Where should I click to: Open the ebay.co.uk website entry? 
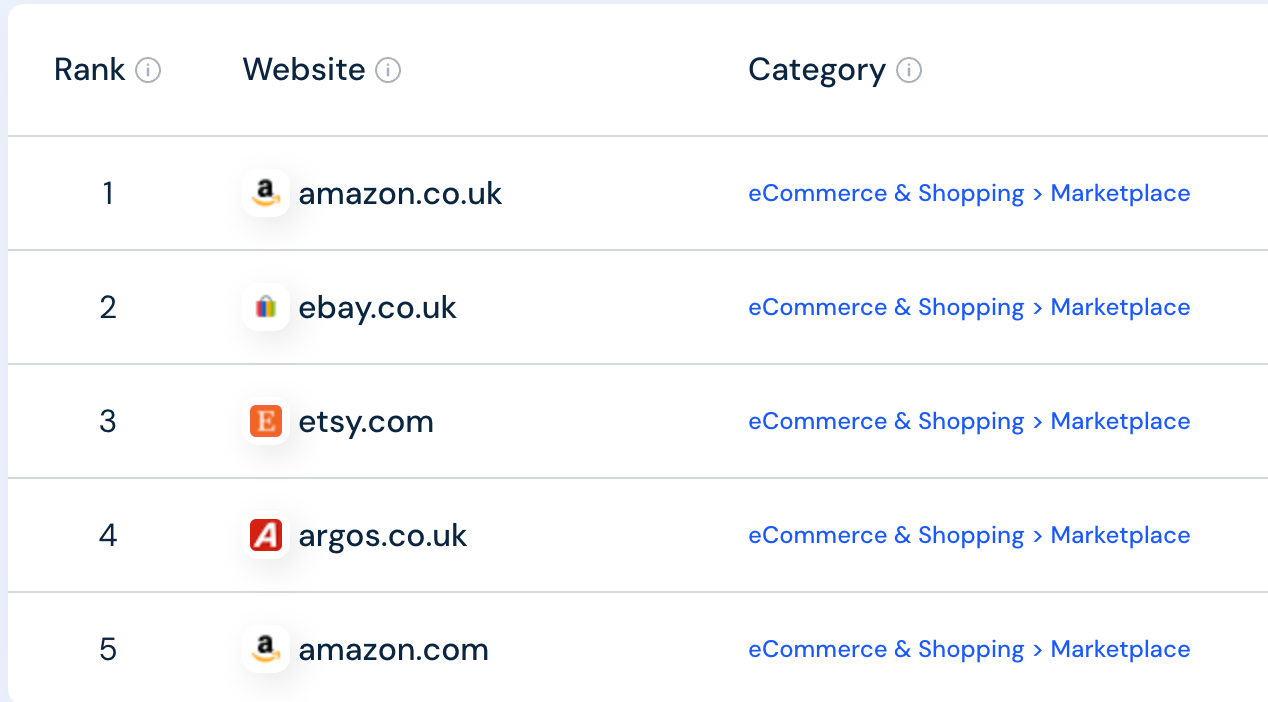tap(377, 307)
